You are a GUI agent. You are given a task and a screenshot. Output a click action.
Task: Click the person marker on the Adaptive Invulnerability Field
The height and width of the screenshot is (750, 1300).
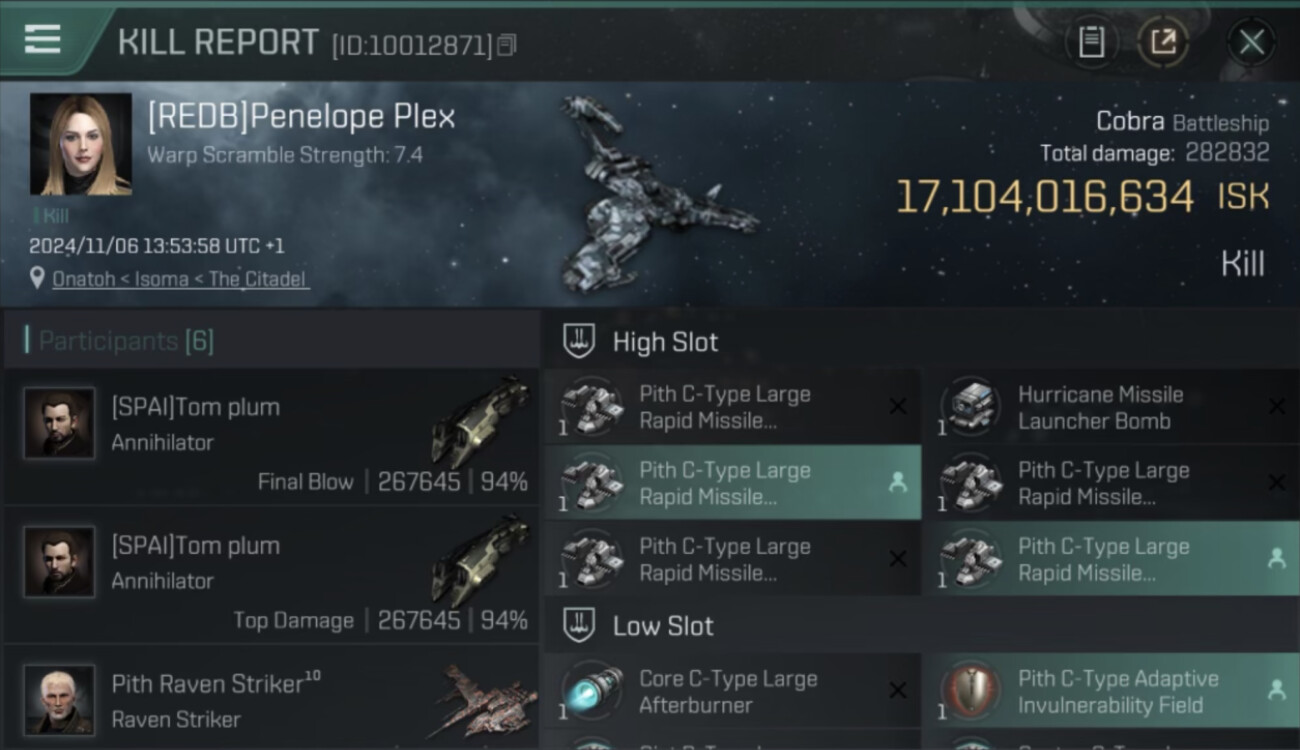coord(1276,689)
